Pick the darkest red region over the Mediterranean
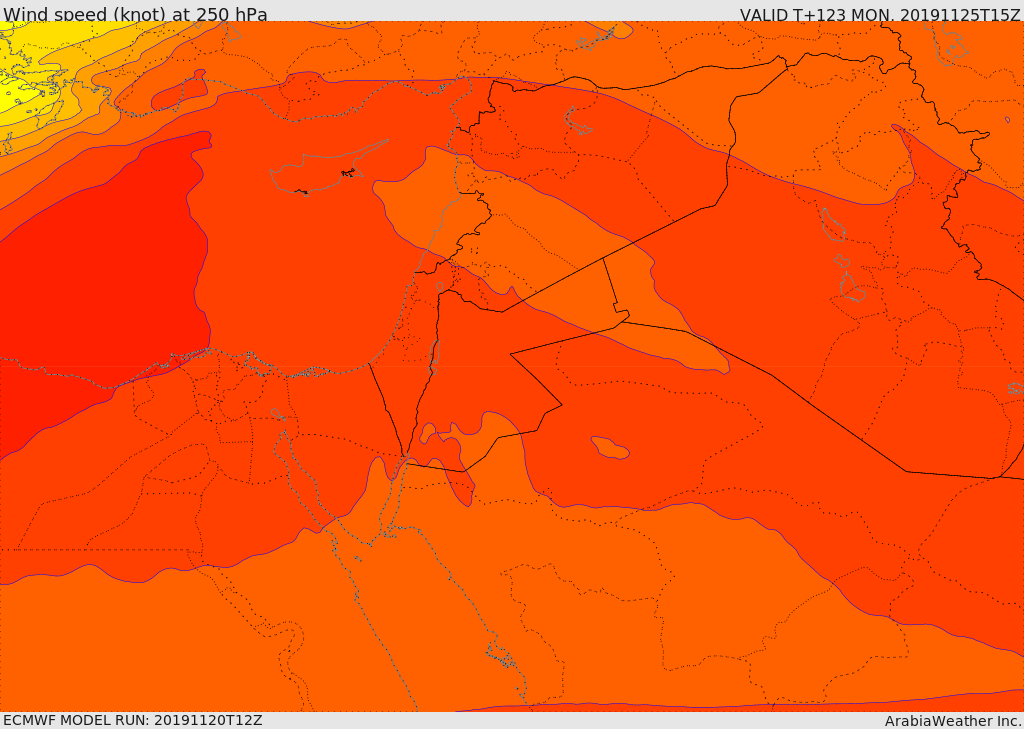The image size is (1024, 729). (100, 280)
